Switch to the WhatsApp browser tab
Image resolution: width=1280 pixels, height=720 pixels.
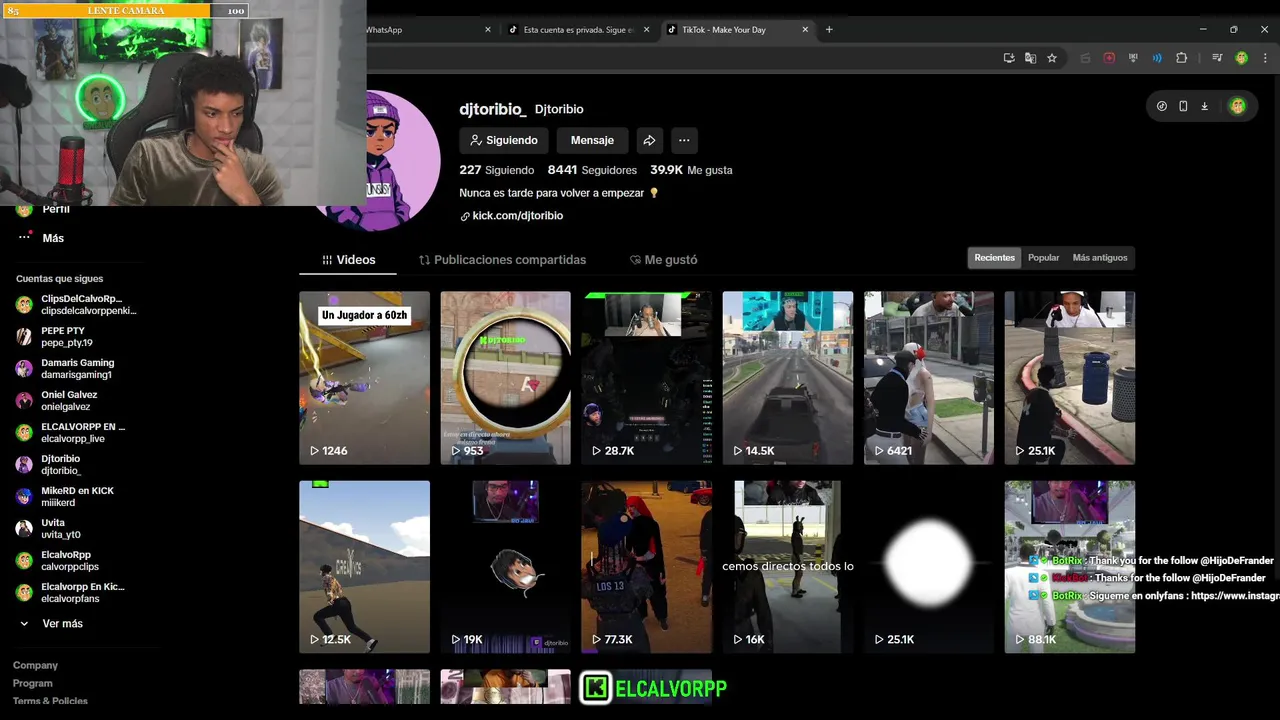pyautogui.click(x=425, y=30)
